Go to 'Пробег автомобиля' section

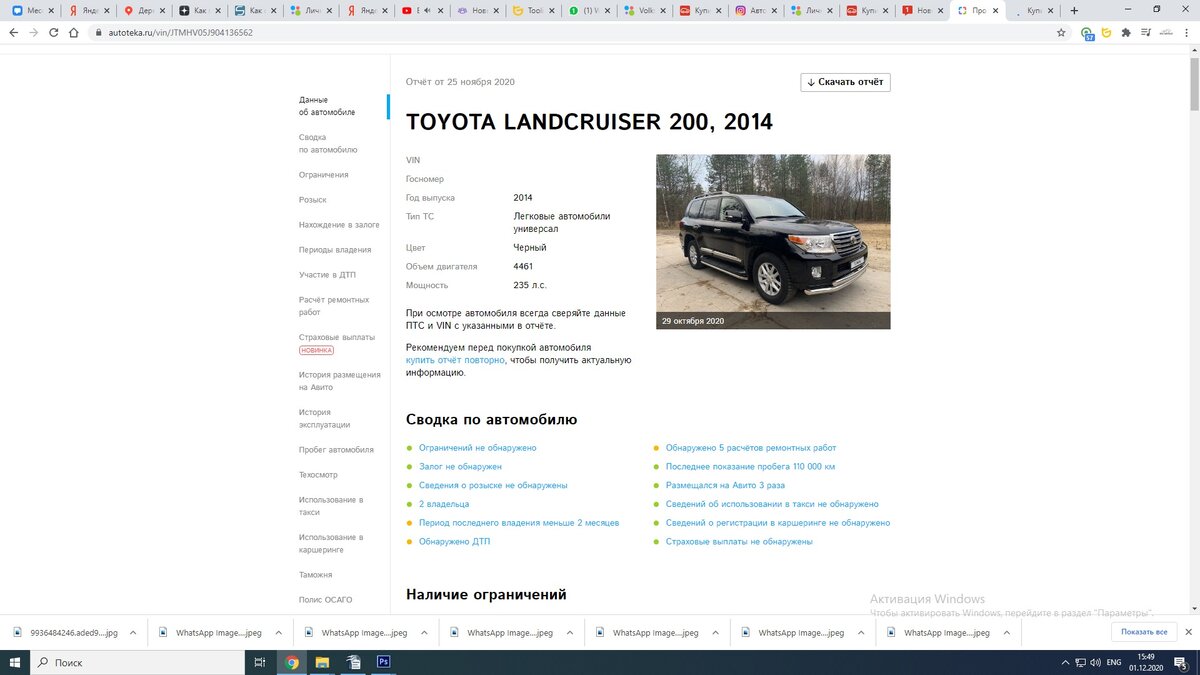click(x=336, y=450)
